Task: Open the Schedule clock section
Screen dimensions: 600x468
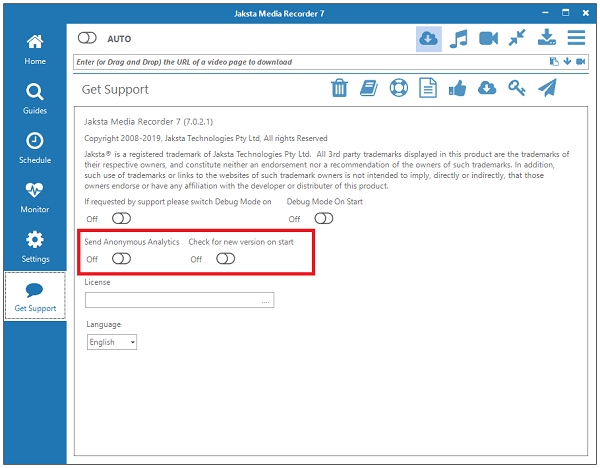Action: tap(35, 148)
